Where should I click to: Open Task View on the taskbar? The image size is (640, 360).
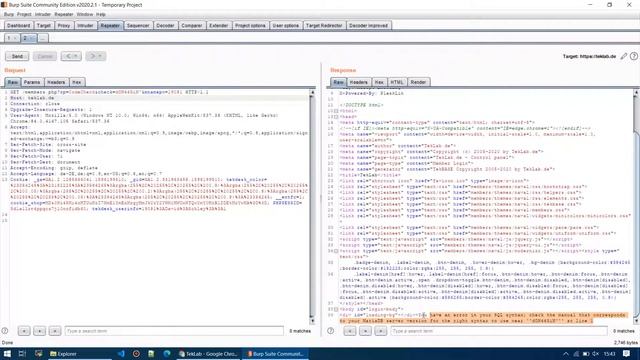pyautogui.click(x=22, y=353)
